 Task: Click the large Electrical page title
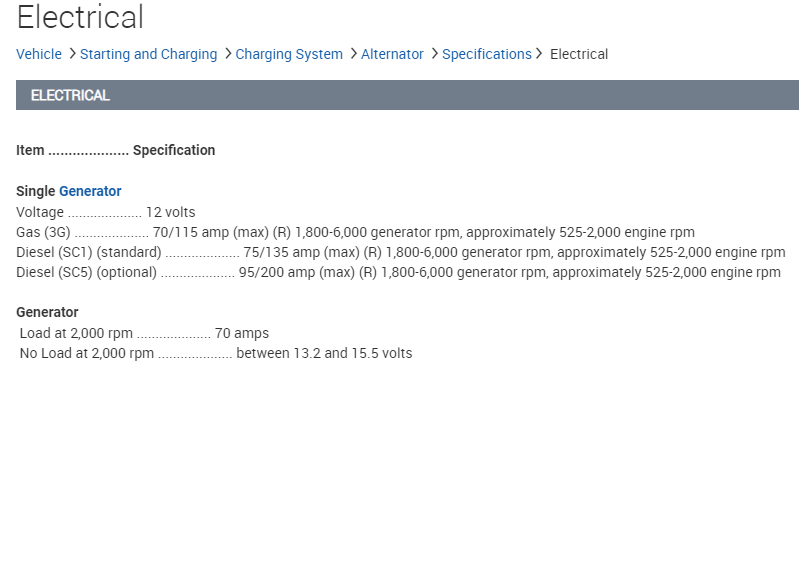[80, 17]
